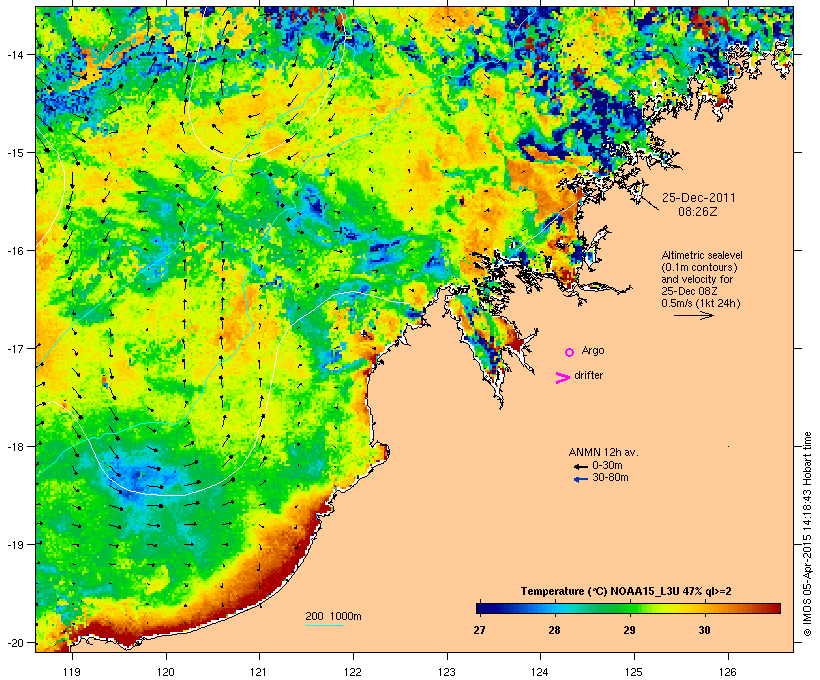Click latitude axis label -15
Screen dimensions: 820x680
[14, 153]
